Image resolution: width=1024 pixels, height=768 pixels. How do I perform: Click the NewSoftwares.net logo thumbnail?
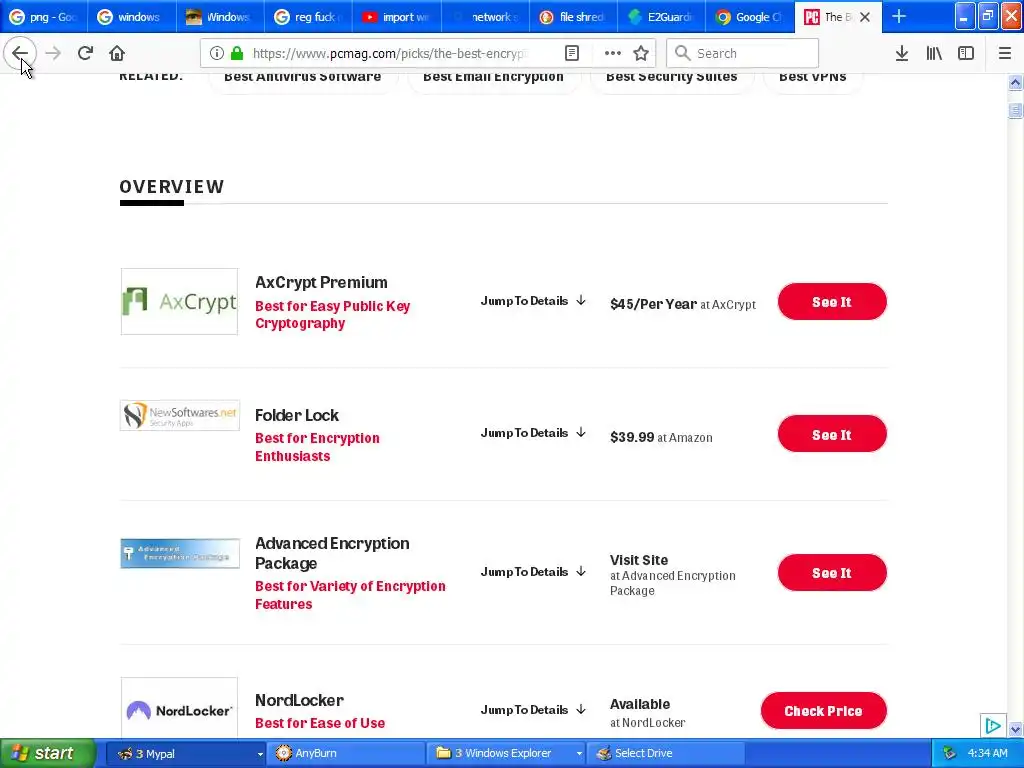pos(180,415)
